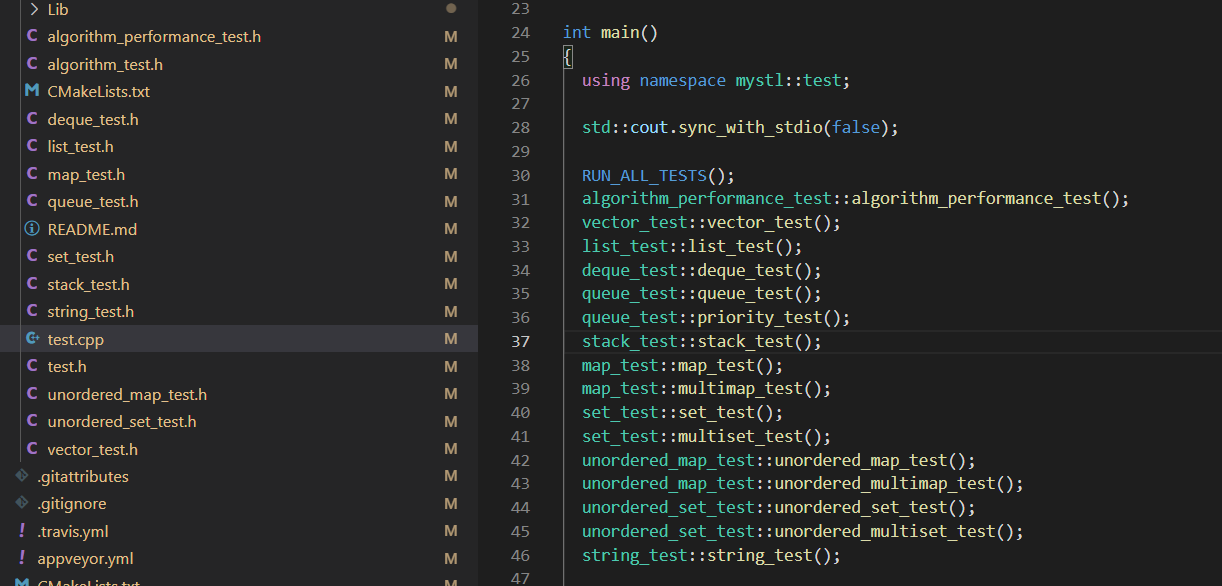Click YAML icon beside appveyor.yml
This screenshot has width=1222, height=586.
tap(22, 559)
